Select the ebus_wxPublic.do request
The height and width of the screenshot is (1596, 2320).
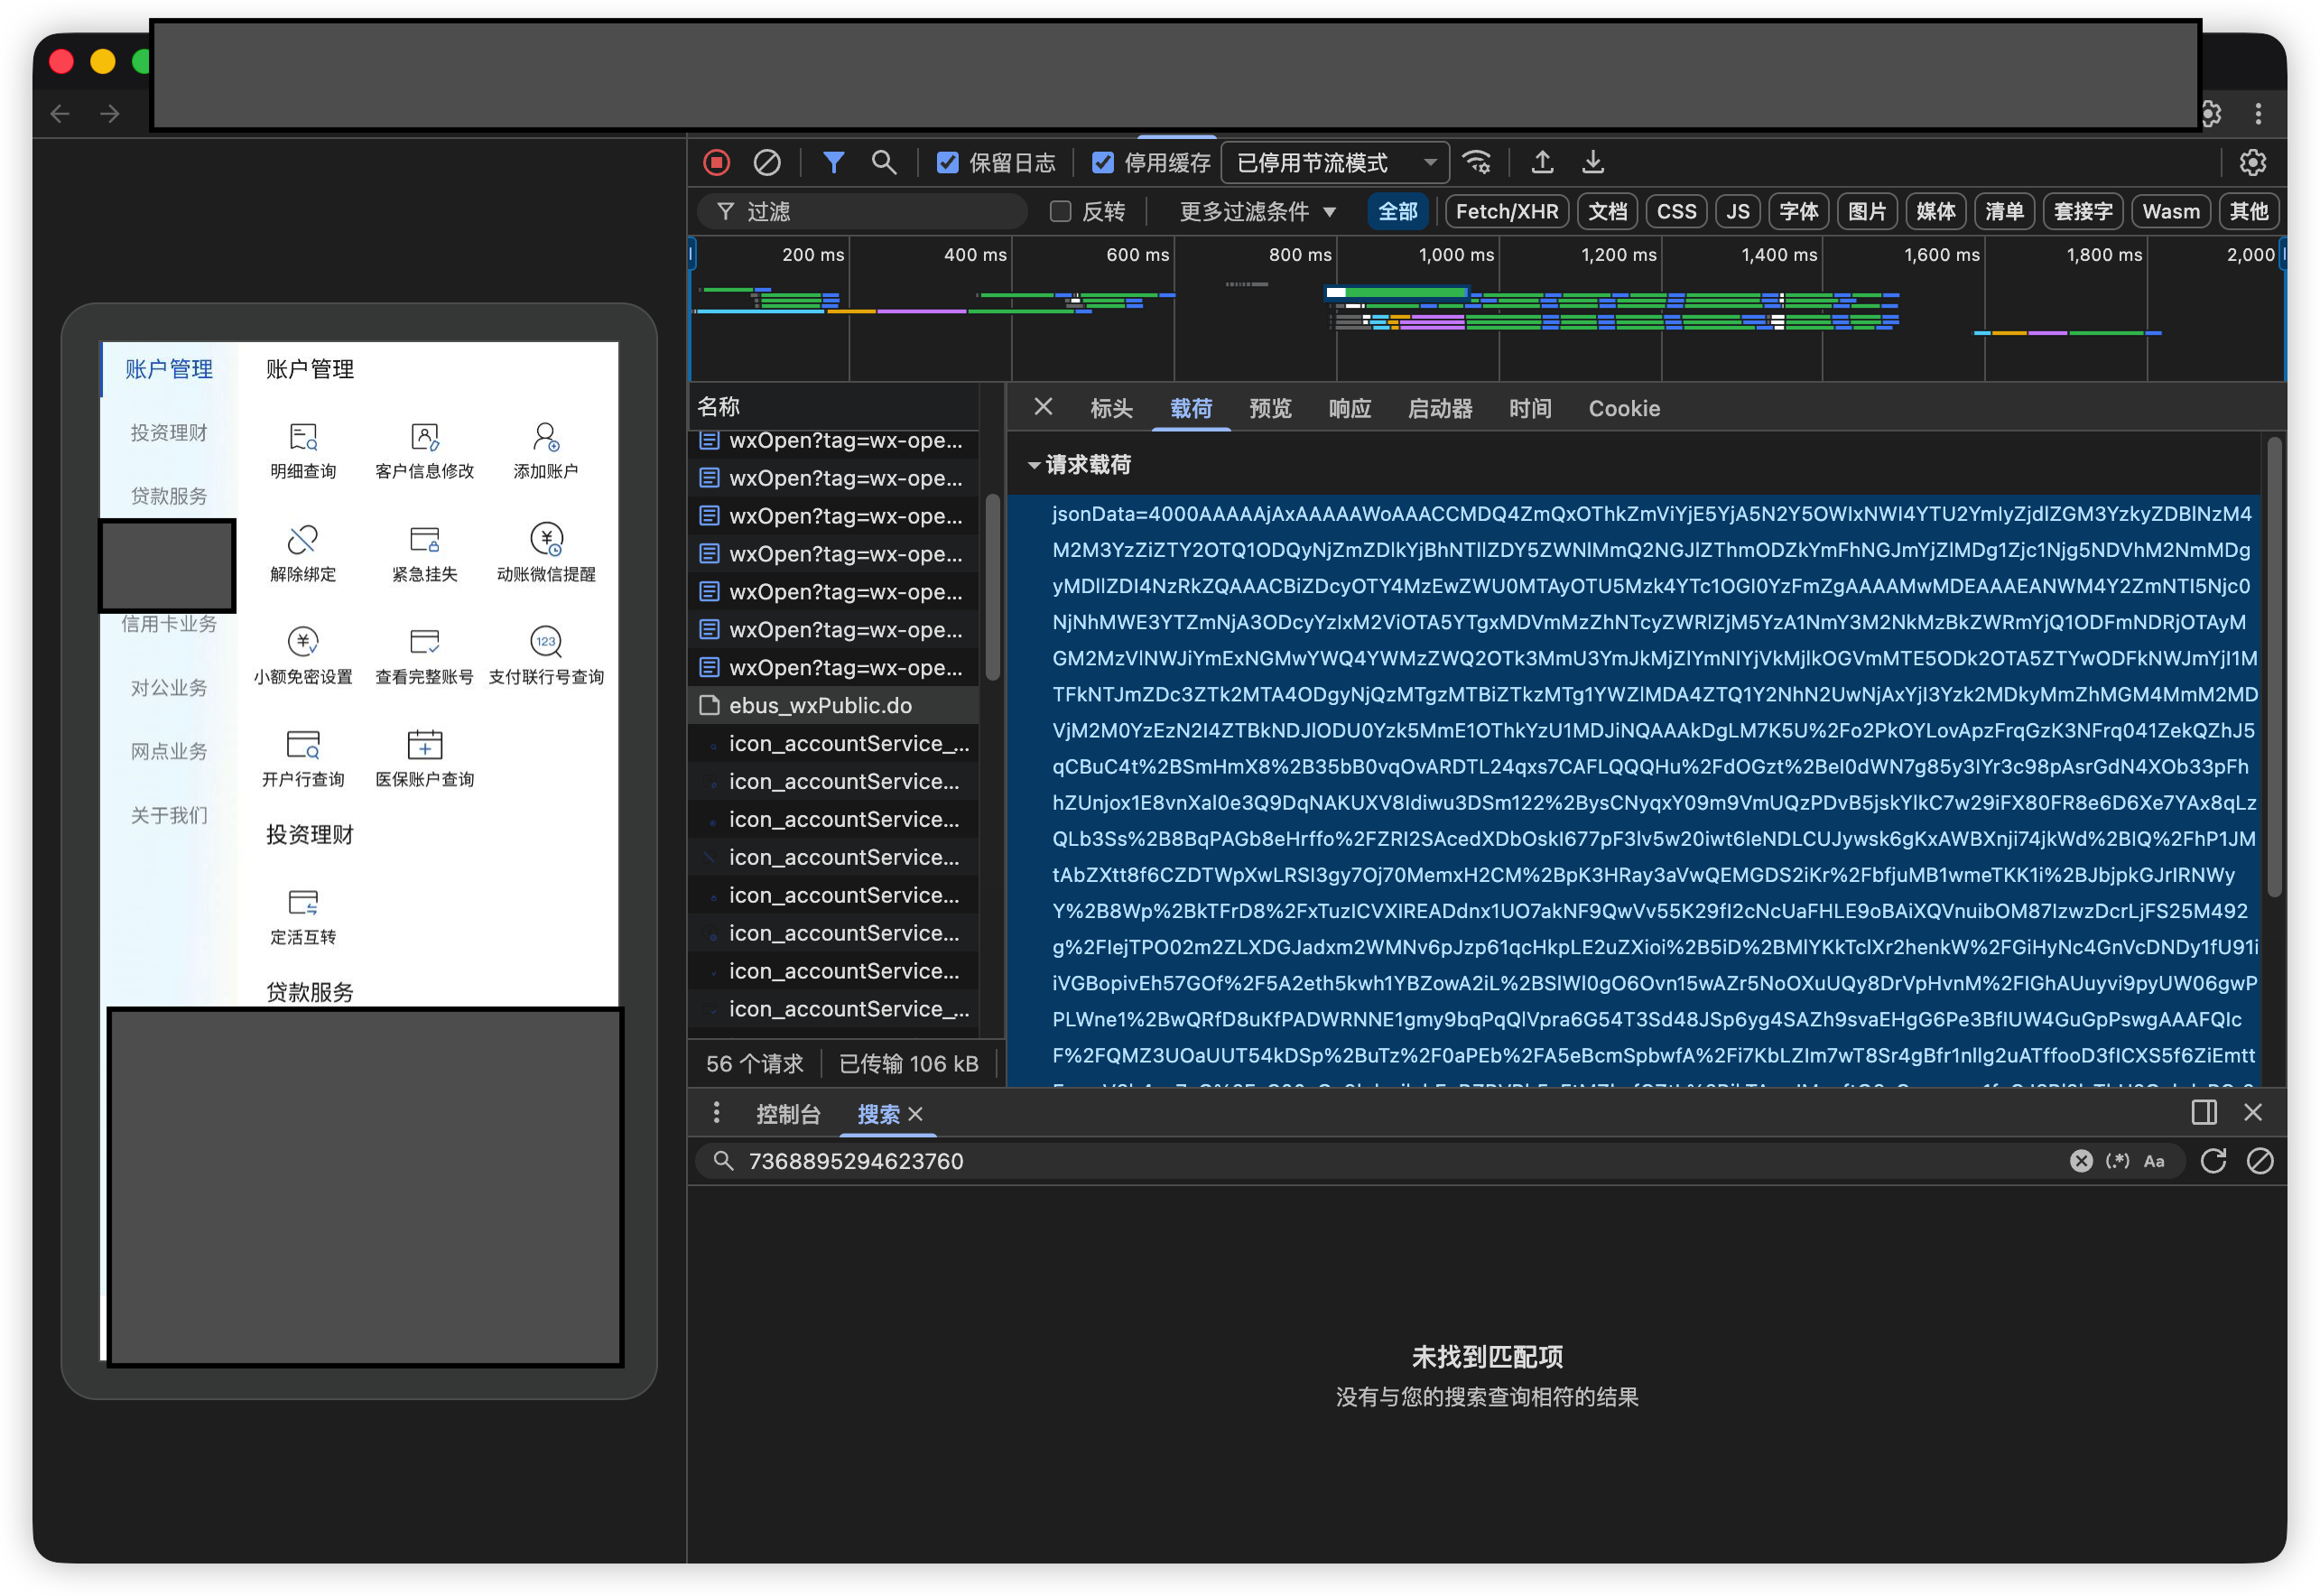coord(820,705)
